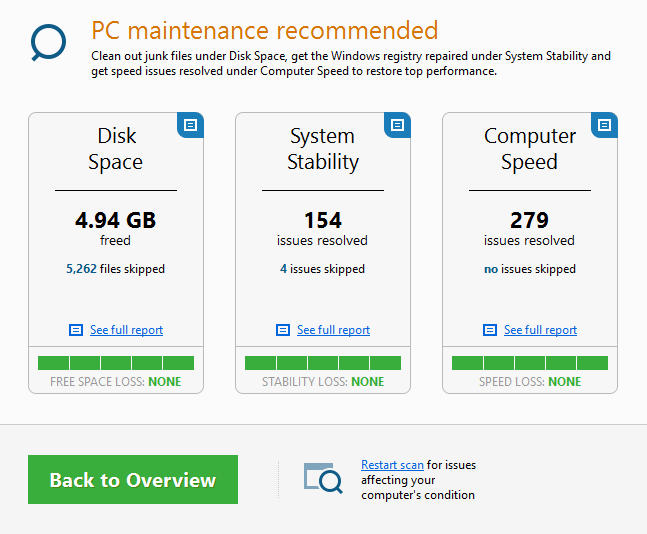Screen dimensions: 647x534
Task: Click report icon beside Computer Speed full report
Action: (x=490, y=330)
